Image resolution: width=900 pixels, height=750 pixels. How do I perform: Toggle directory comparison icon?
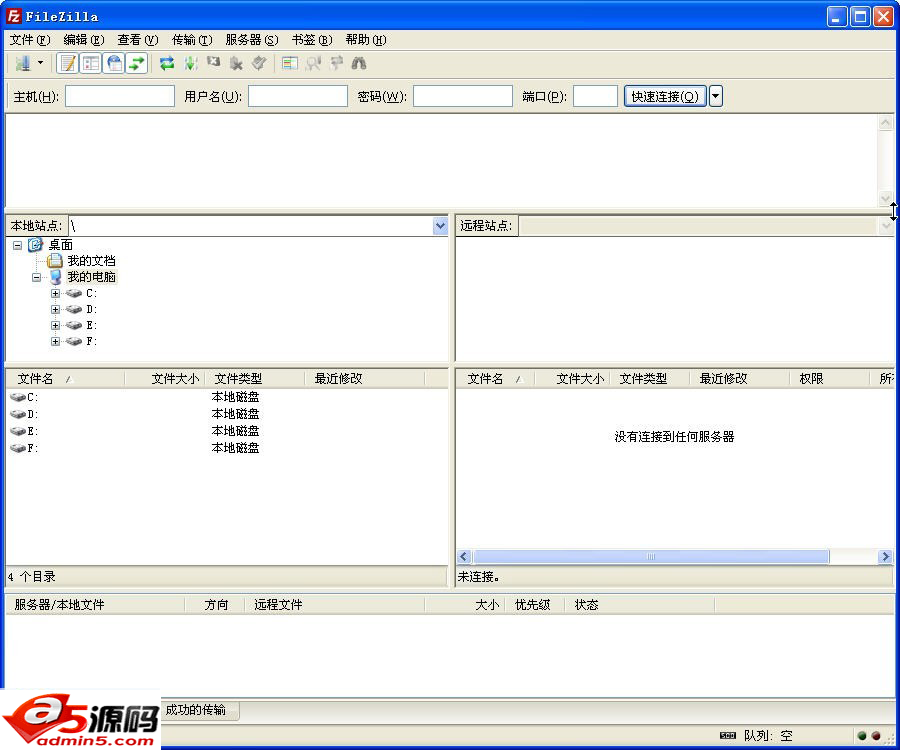[313, 63]
